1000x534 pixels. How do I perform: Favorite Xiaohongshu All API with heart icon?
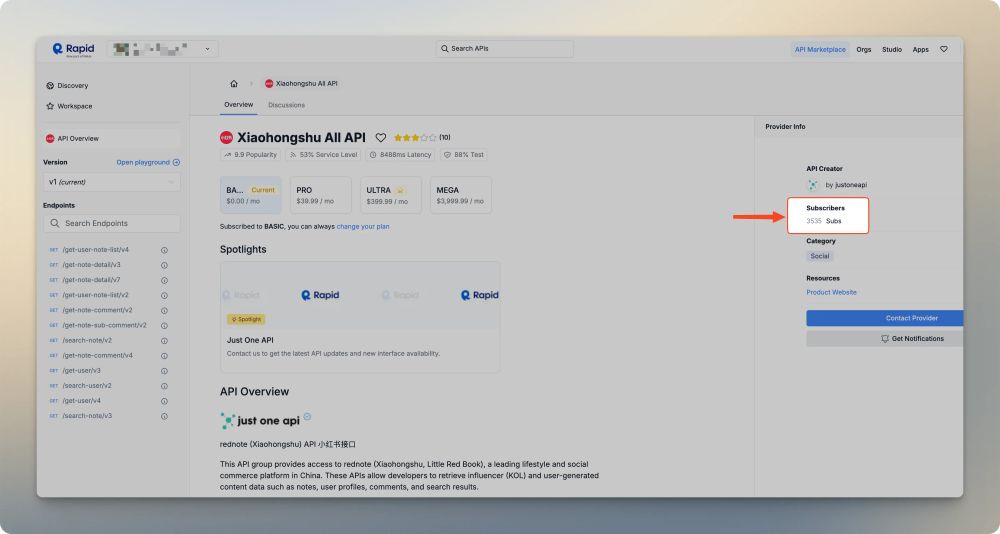pos(381,138)
